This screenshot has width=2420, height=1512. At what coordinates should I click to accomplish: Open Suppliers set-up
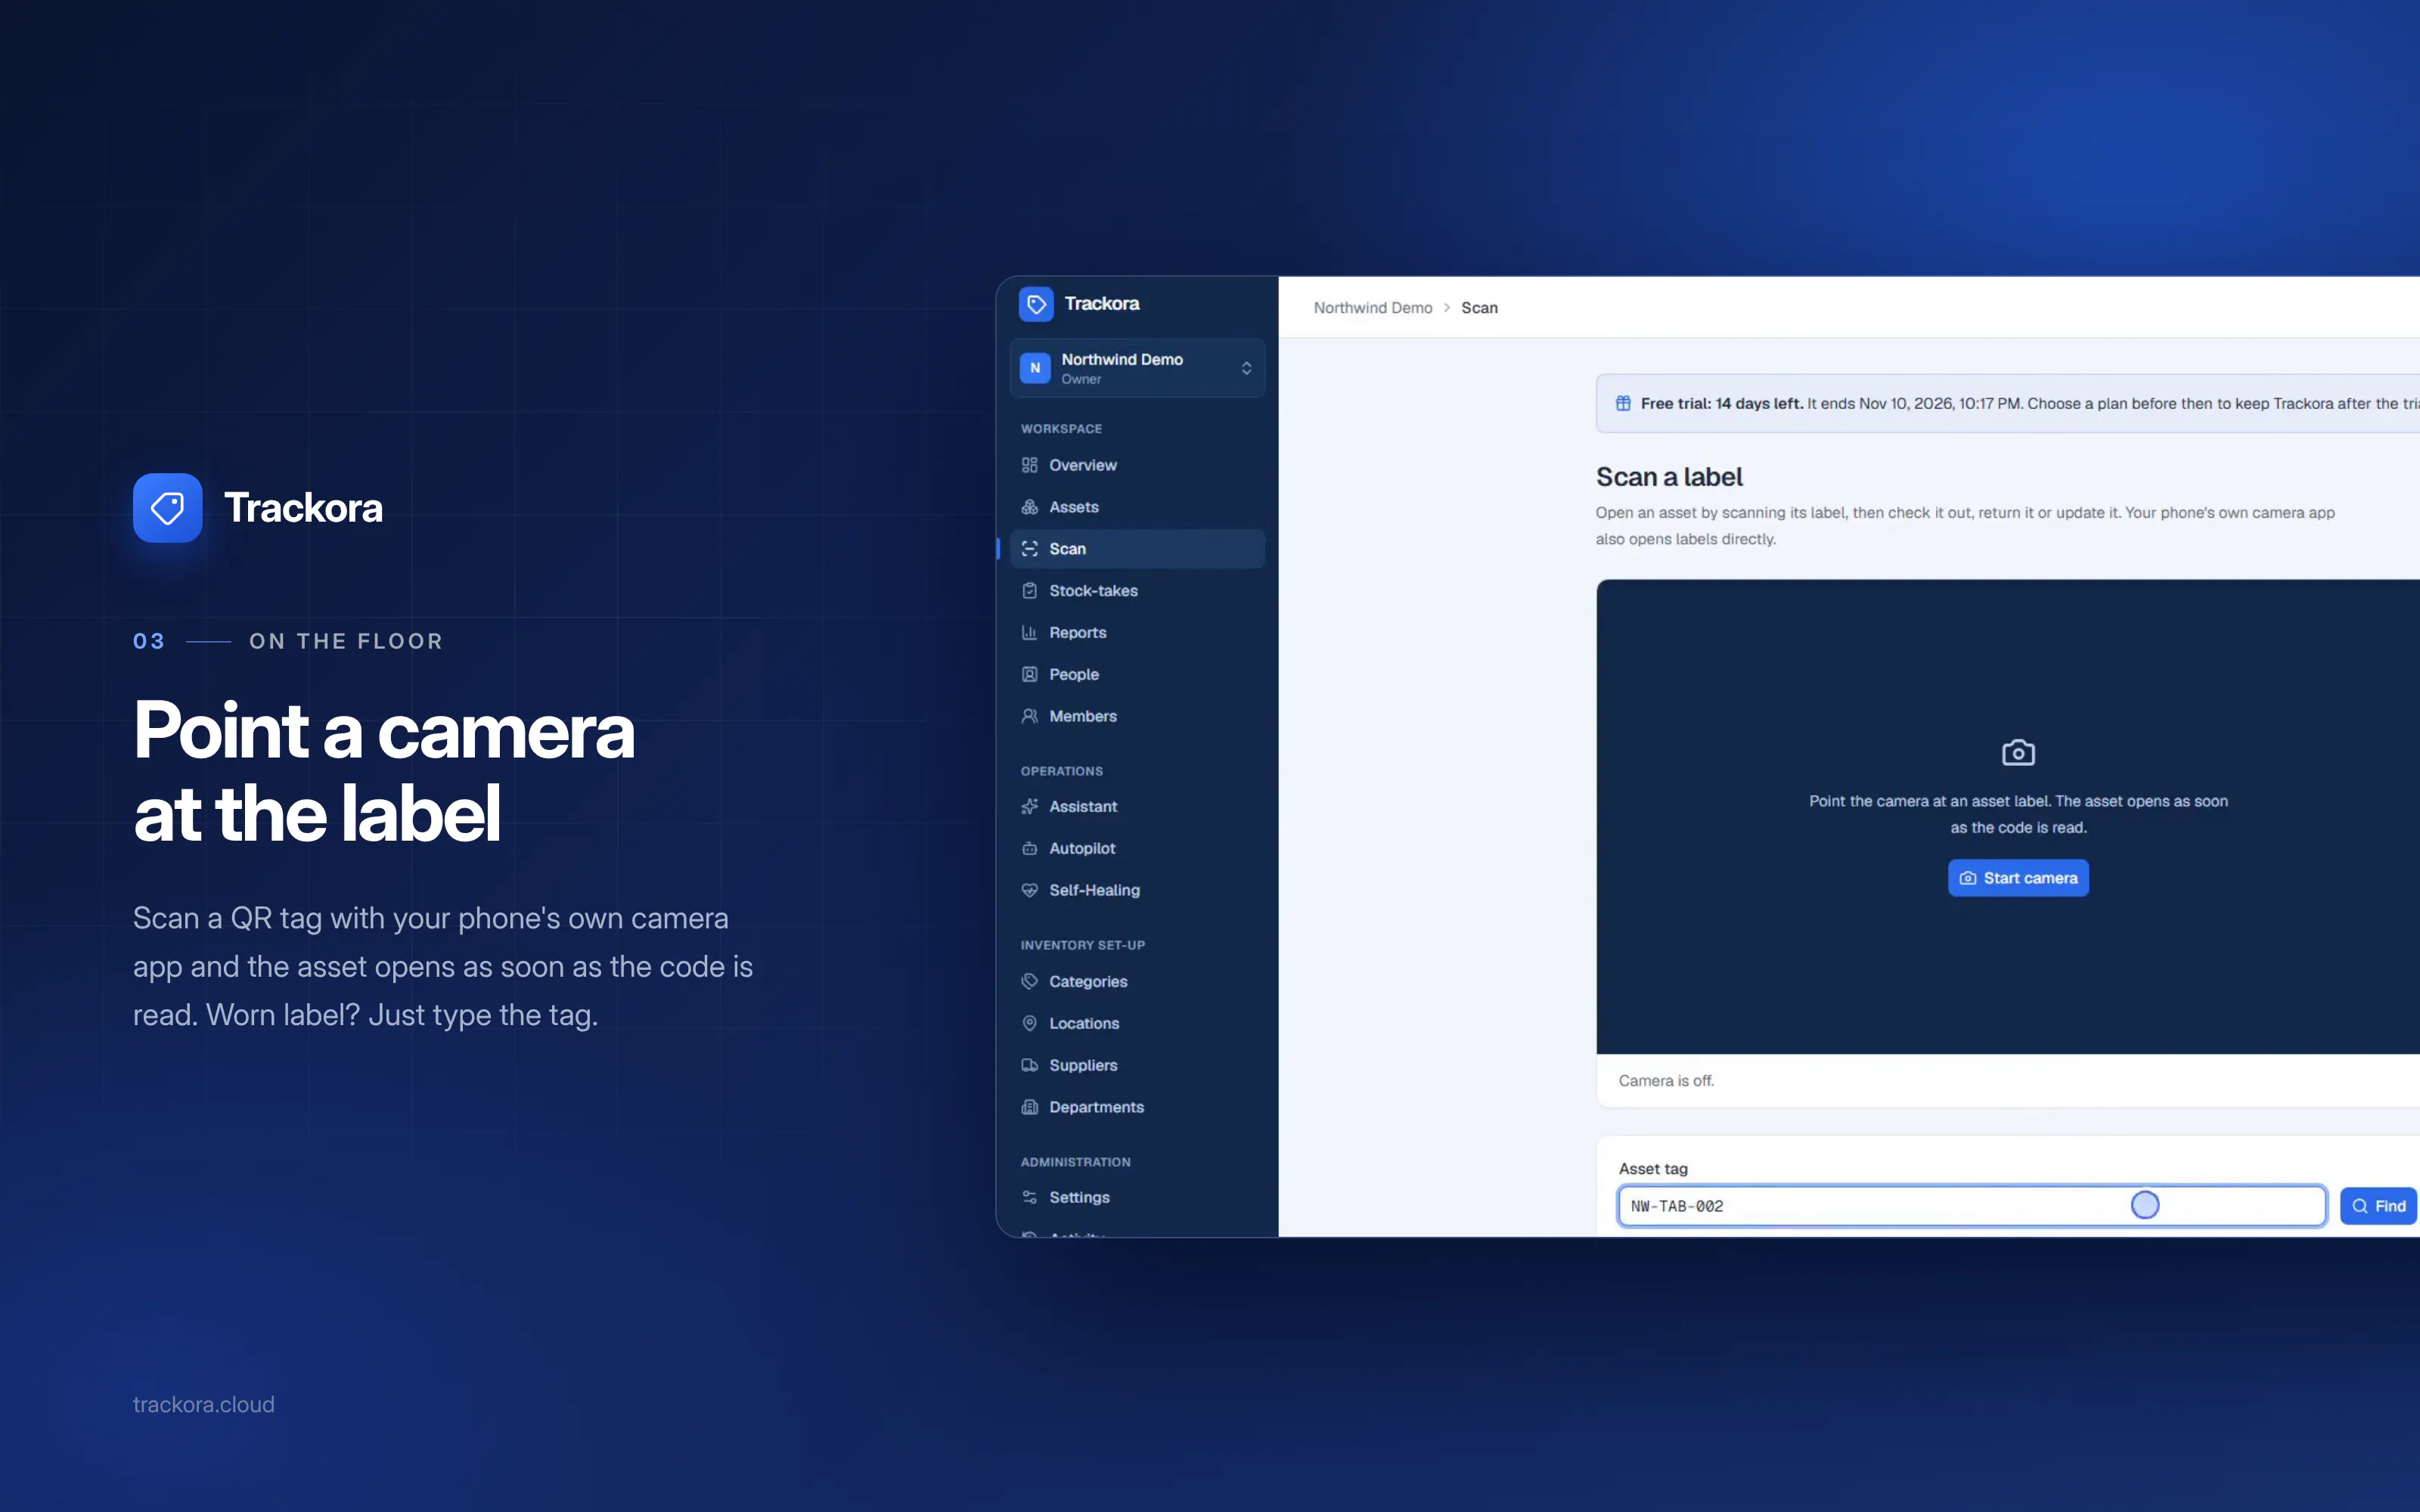click(x=1137, y=1066)
